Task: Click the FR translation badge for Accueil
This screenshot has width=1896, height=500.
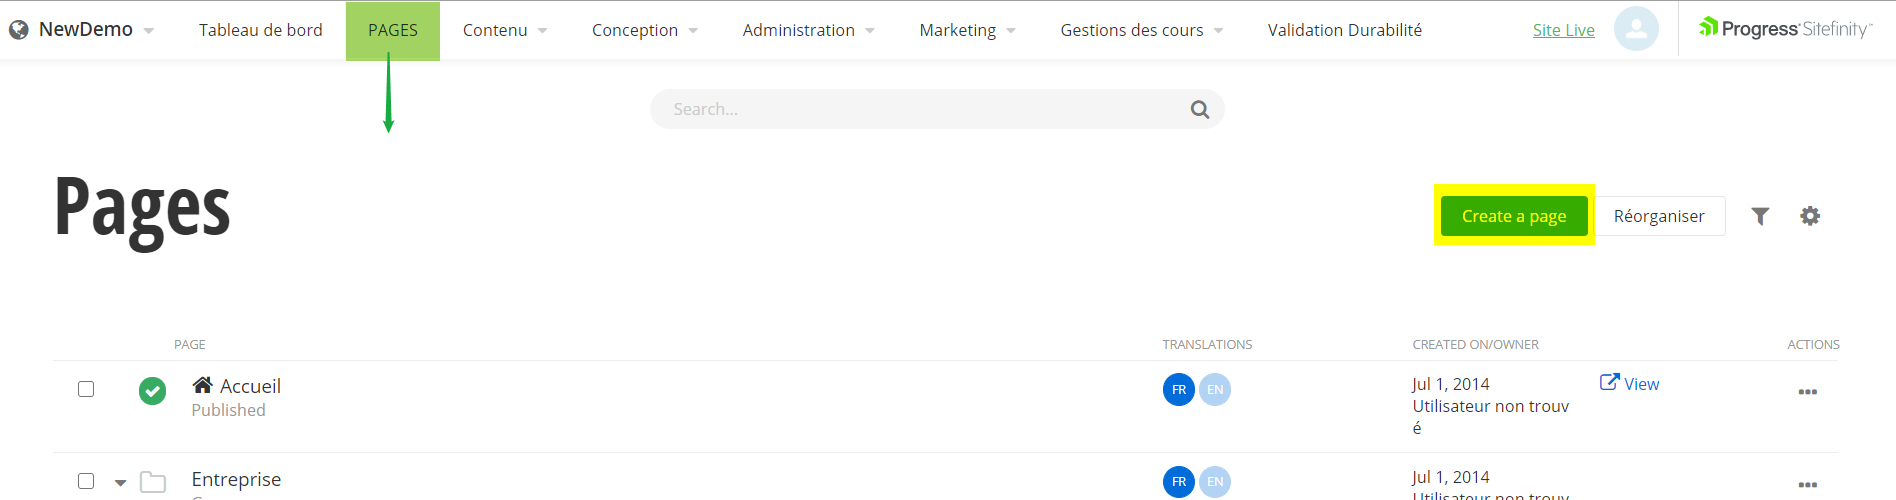Action: pyautogui.click(x=1178, y=390)
